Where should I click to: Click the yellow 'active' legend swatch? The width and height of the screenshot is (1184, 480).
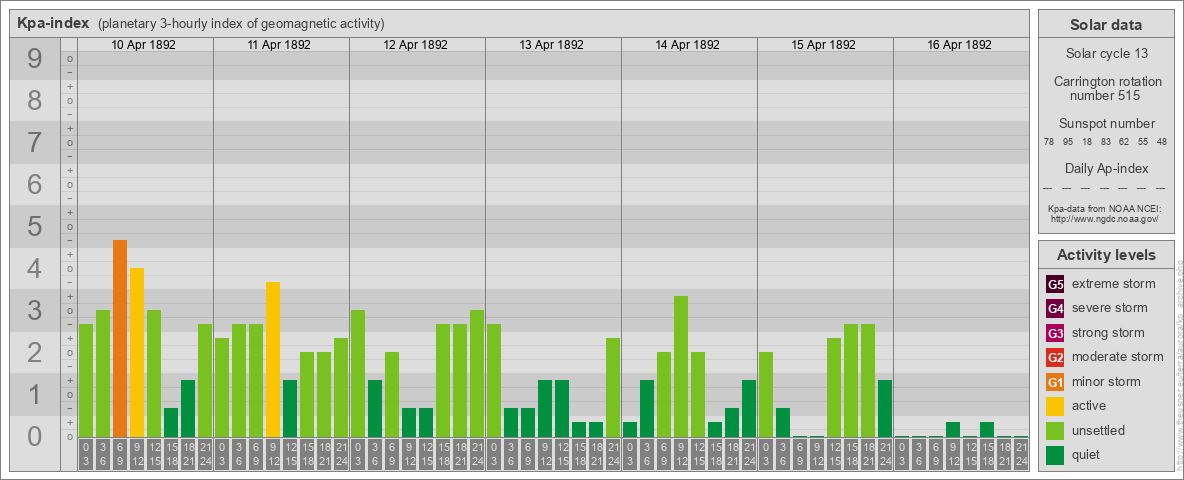[1055, 406]
